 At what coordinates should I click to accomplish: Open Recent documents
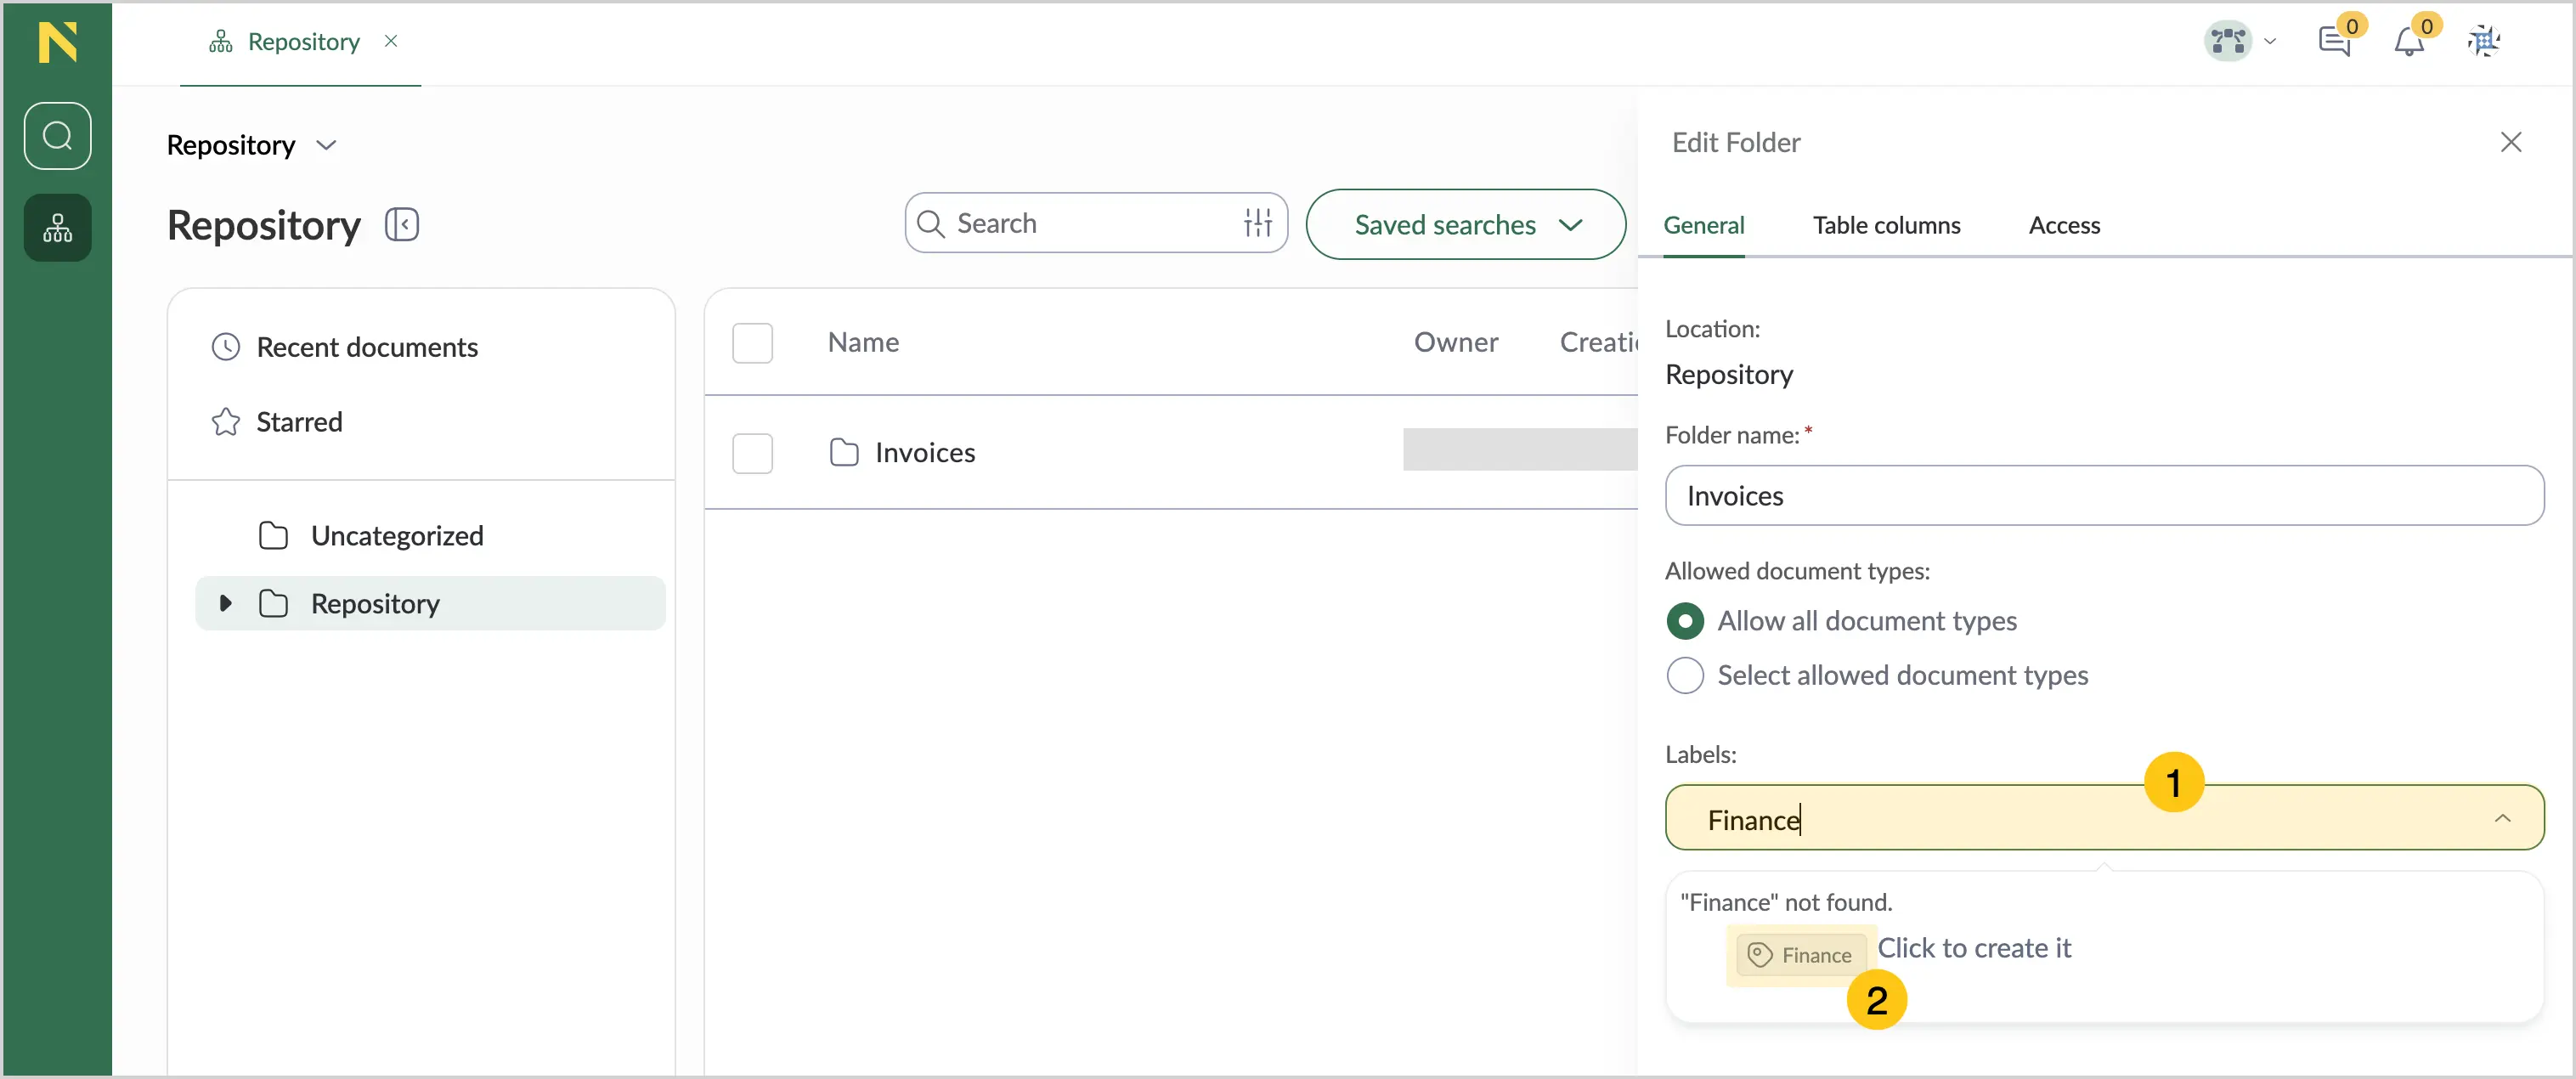click(367, 347)
